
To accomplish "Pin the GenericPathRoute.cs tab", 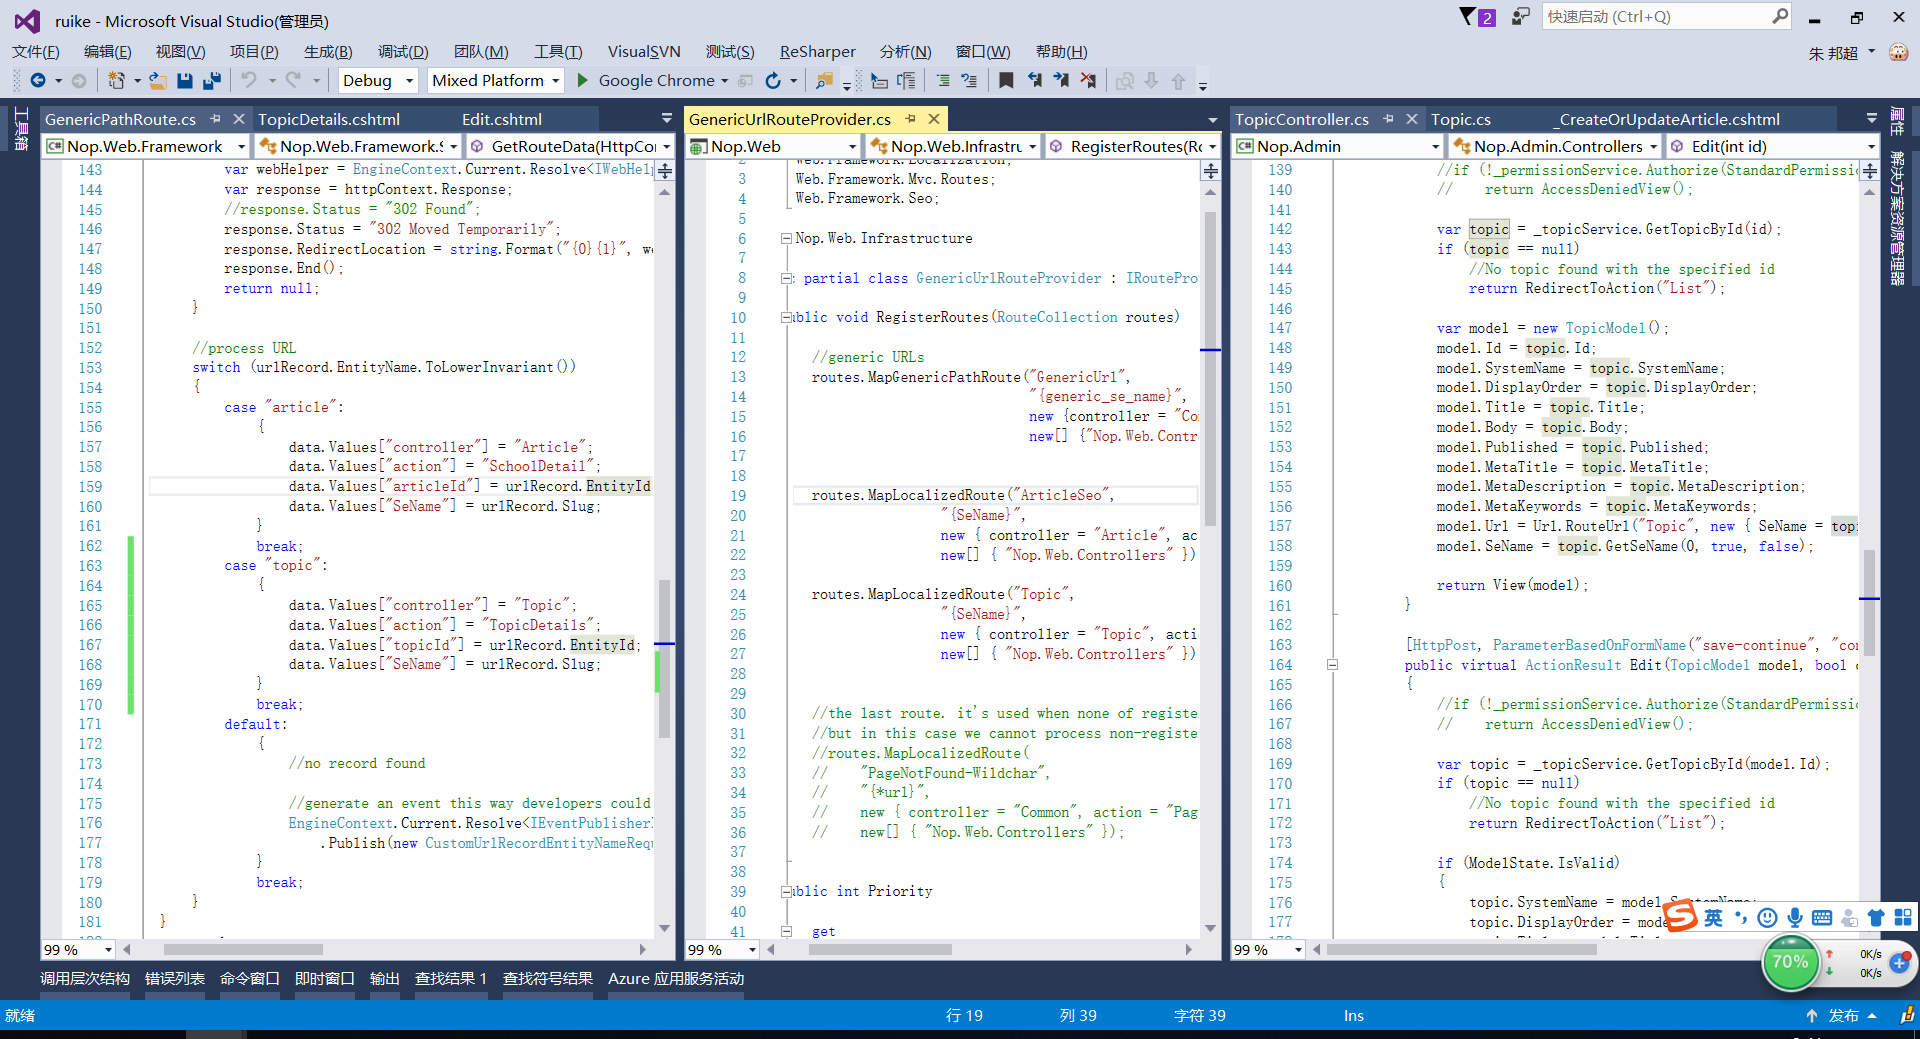I will 215,119.
